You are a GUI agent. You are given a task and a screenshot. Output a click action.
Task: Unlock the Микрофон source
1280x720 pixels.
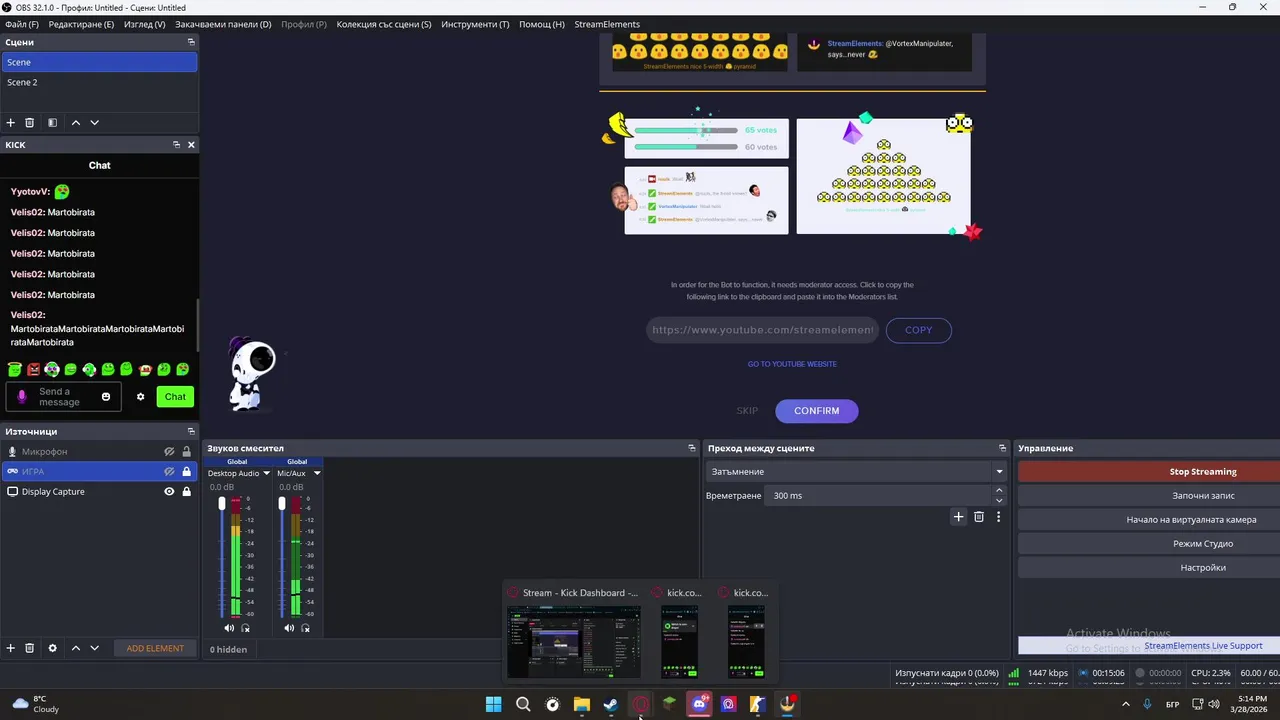pyautogui.click(x=186, y=452)
